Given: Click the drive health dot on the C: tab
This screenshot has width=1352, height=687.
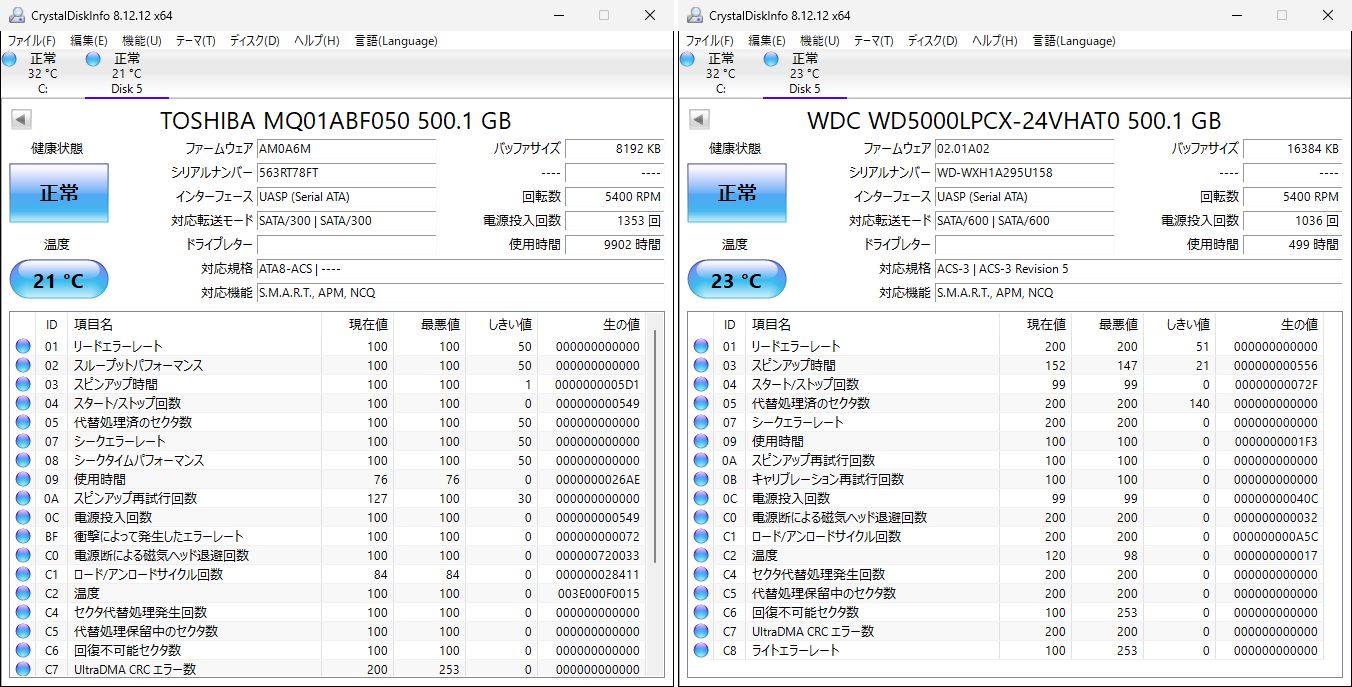Looking at the screenshot, I should click(x=9, y=59).
